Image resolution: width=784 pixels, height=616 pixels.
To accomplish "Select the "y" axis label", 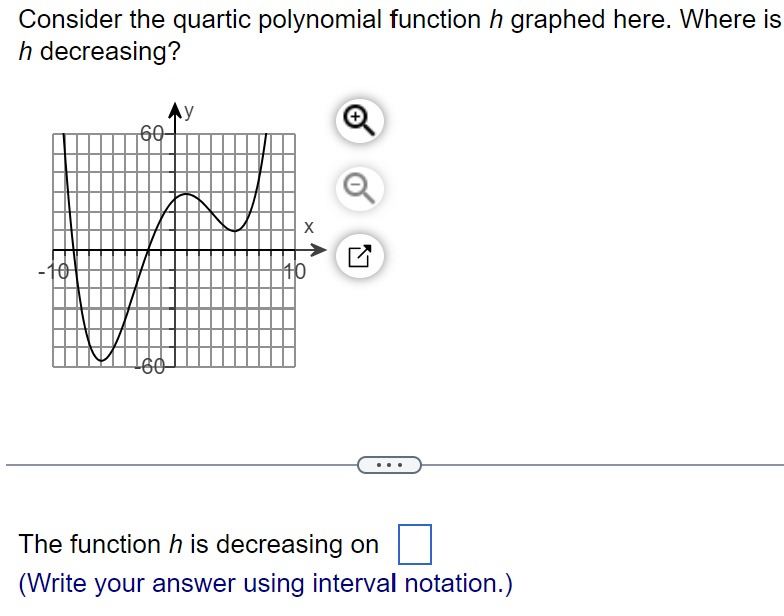I will (188, 111).
